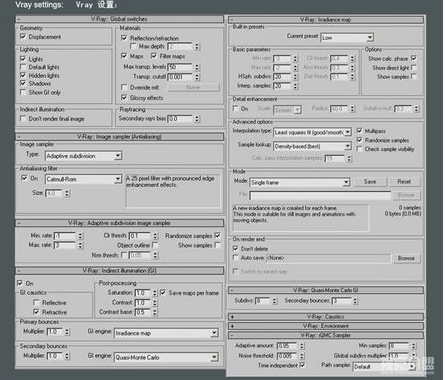Image resolution: width=445 pixels, height=380 pixels.
Task: Collapse the Quasi-Monte Carlo GI rollout
Action: (x=326, y=290)
